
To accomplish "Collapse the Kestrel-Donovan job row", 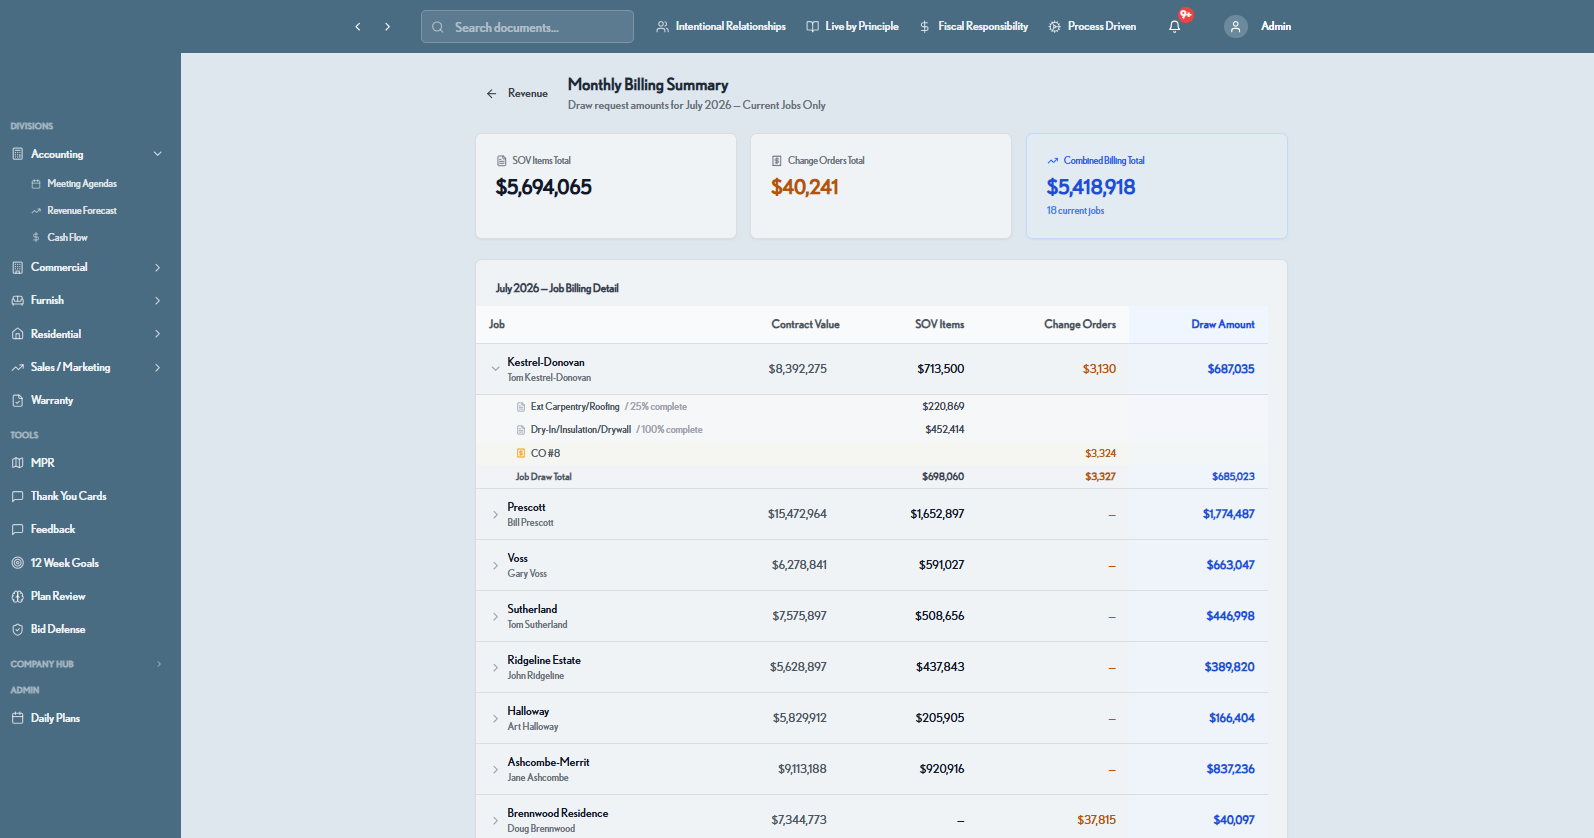I will tap(495, 369).
